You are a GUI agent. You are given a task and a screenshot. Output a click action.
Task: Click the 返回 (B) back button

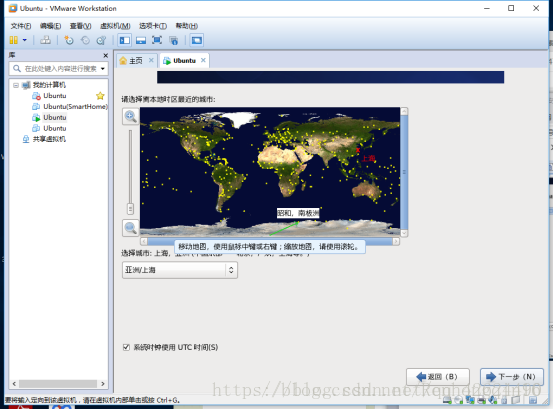click(438, 377)
